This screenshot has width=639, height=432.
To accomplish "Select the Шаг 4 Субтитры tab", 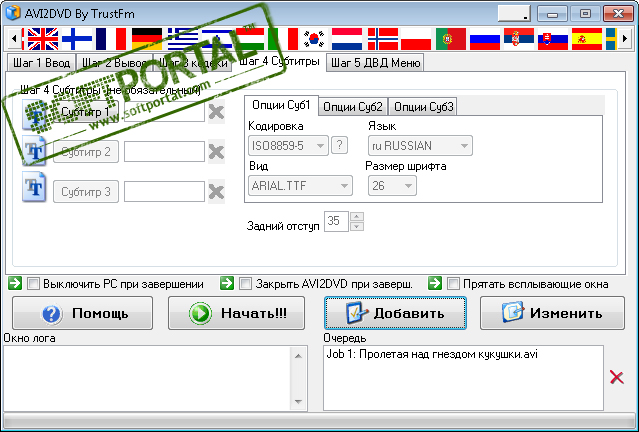I will coord(279,62).
